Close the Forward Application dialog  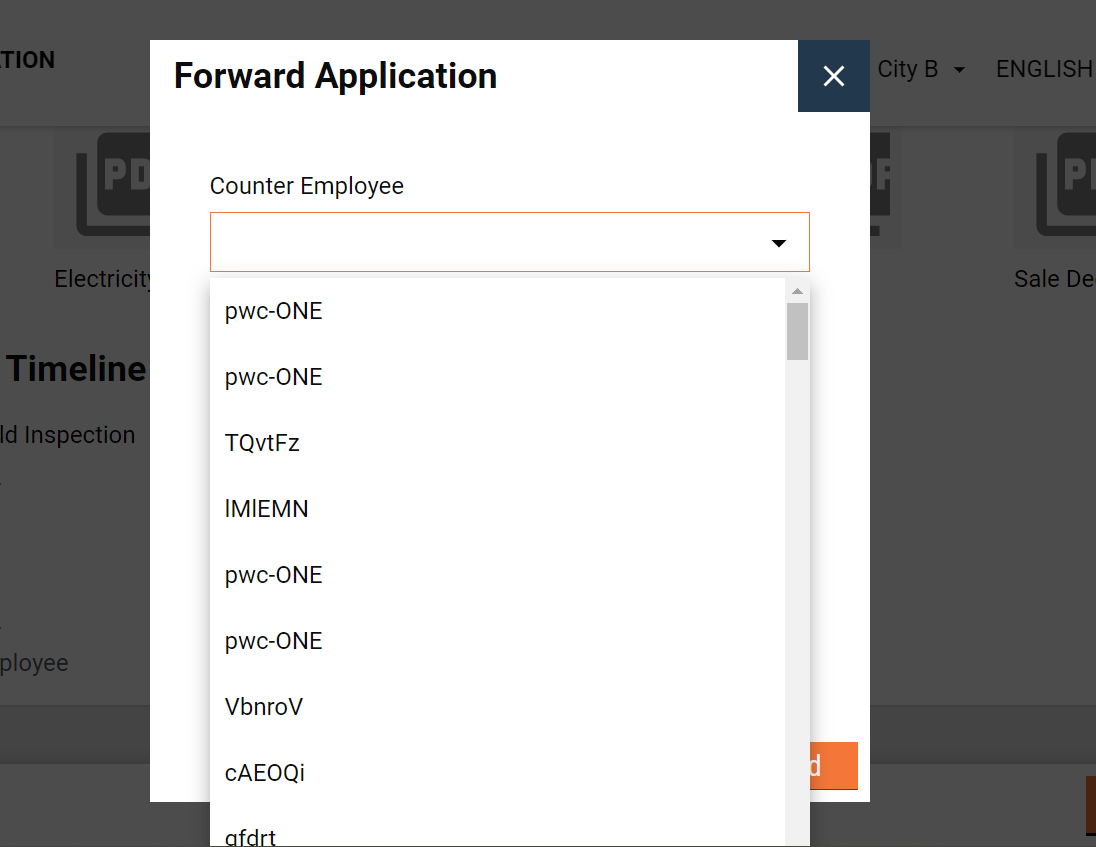point(833,76)
